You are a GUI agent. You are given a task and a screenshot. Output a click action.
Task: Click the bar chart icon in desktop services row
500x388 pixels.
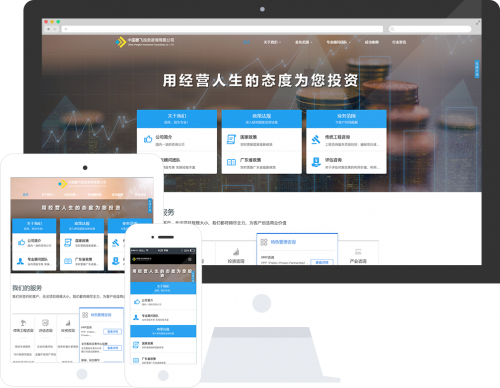point(236,251)
